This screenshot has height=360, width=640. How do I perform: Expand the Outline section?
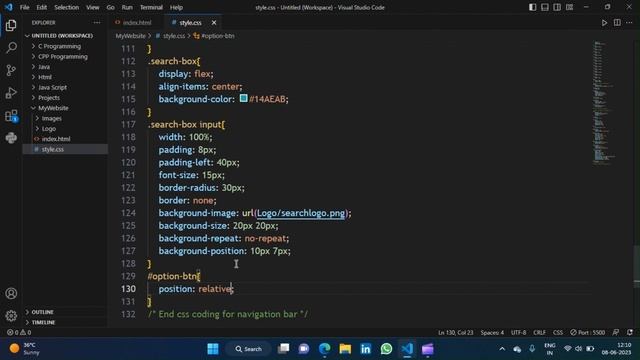point(42,312)
